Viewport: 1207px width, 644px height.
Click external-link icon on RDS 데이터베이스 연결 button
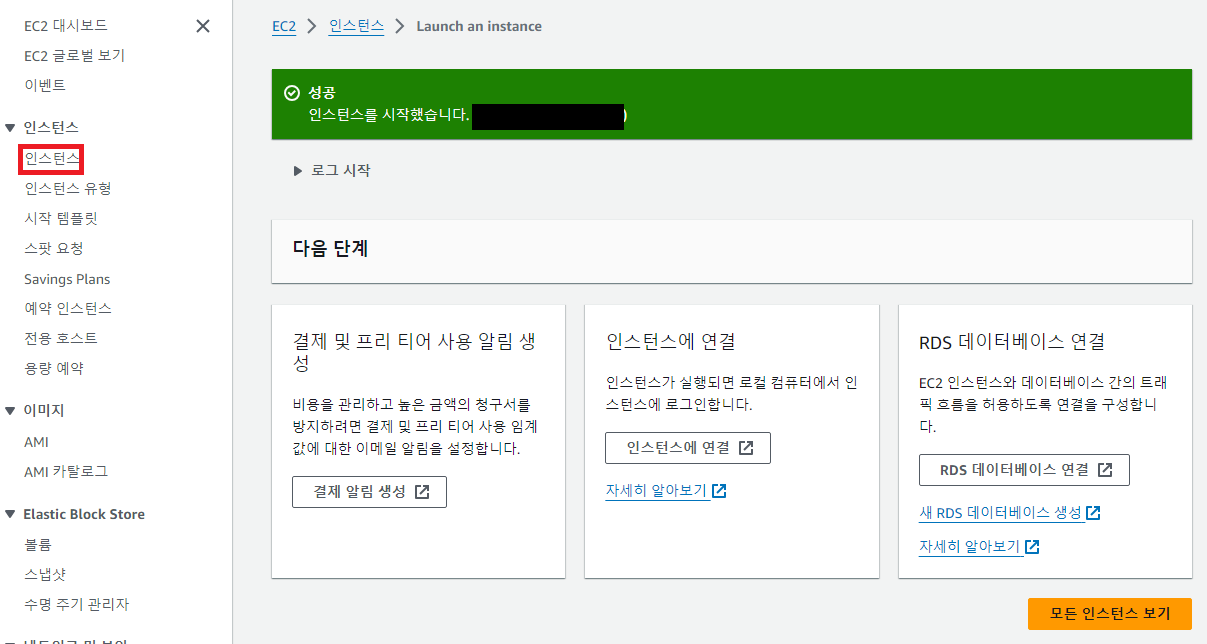coord(1104,470)
